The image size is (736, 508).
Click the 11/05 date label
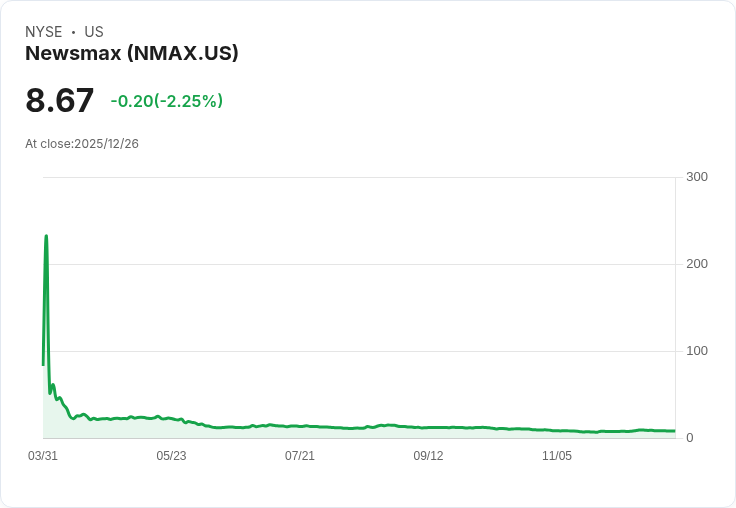557,456
